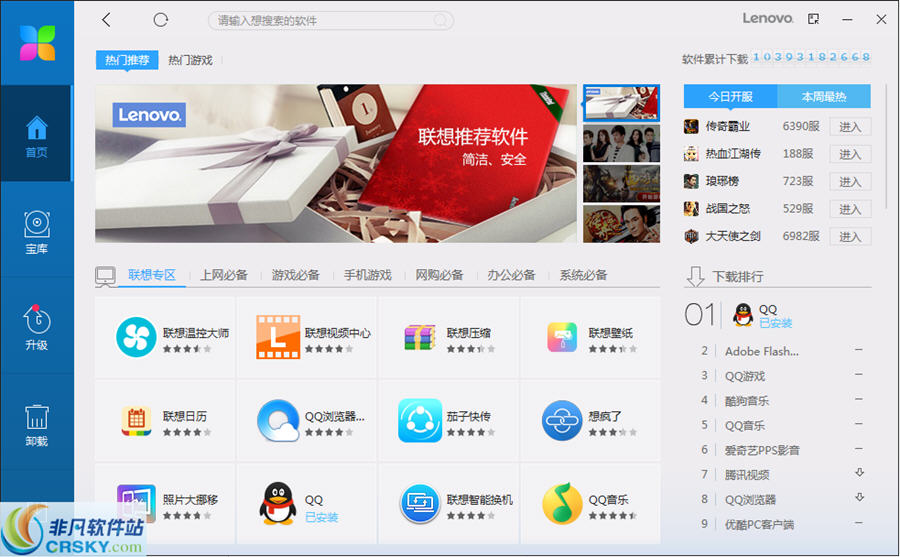900x557 pixels.
Task: Click 已安装 label under QQ ranking
Action: 775,323
